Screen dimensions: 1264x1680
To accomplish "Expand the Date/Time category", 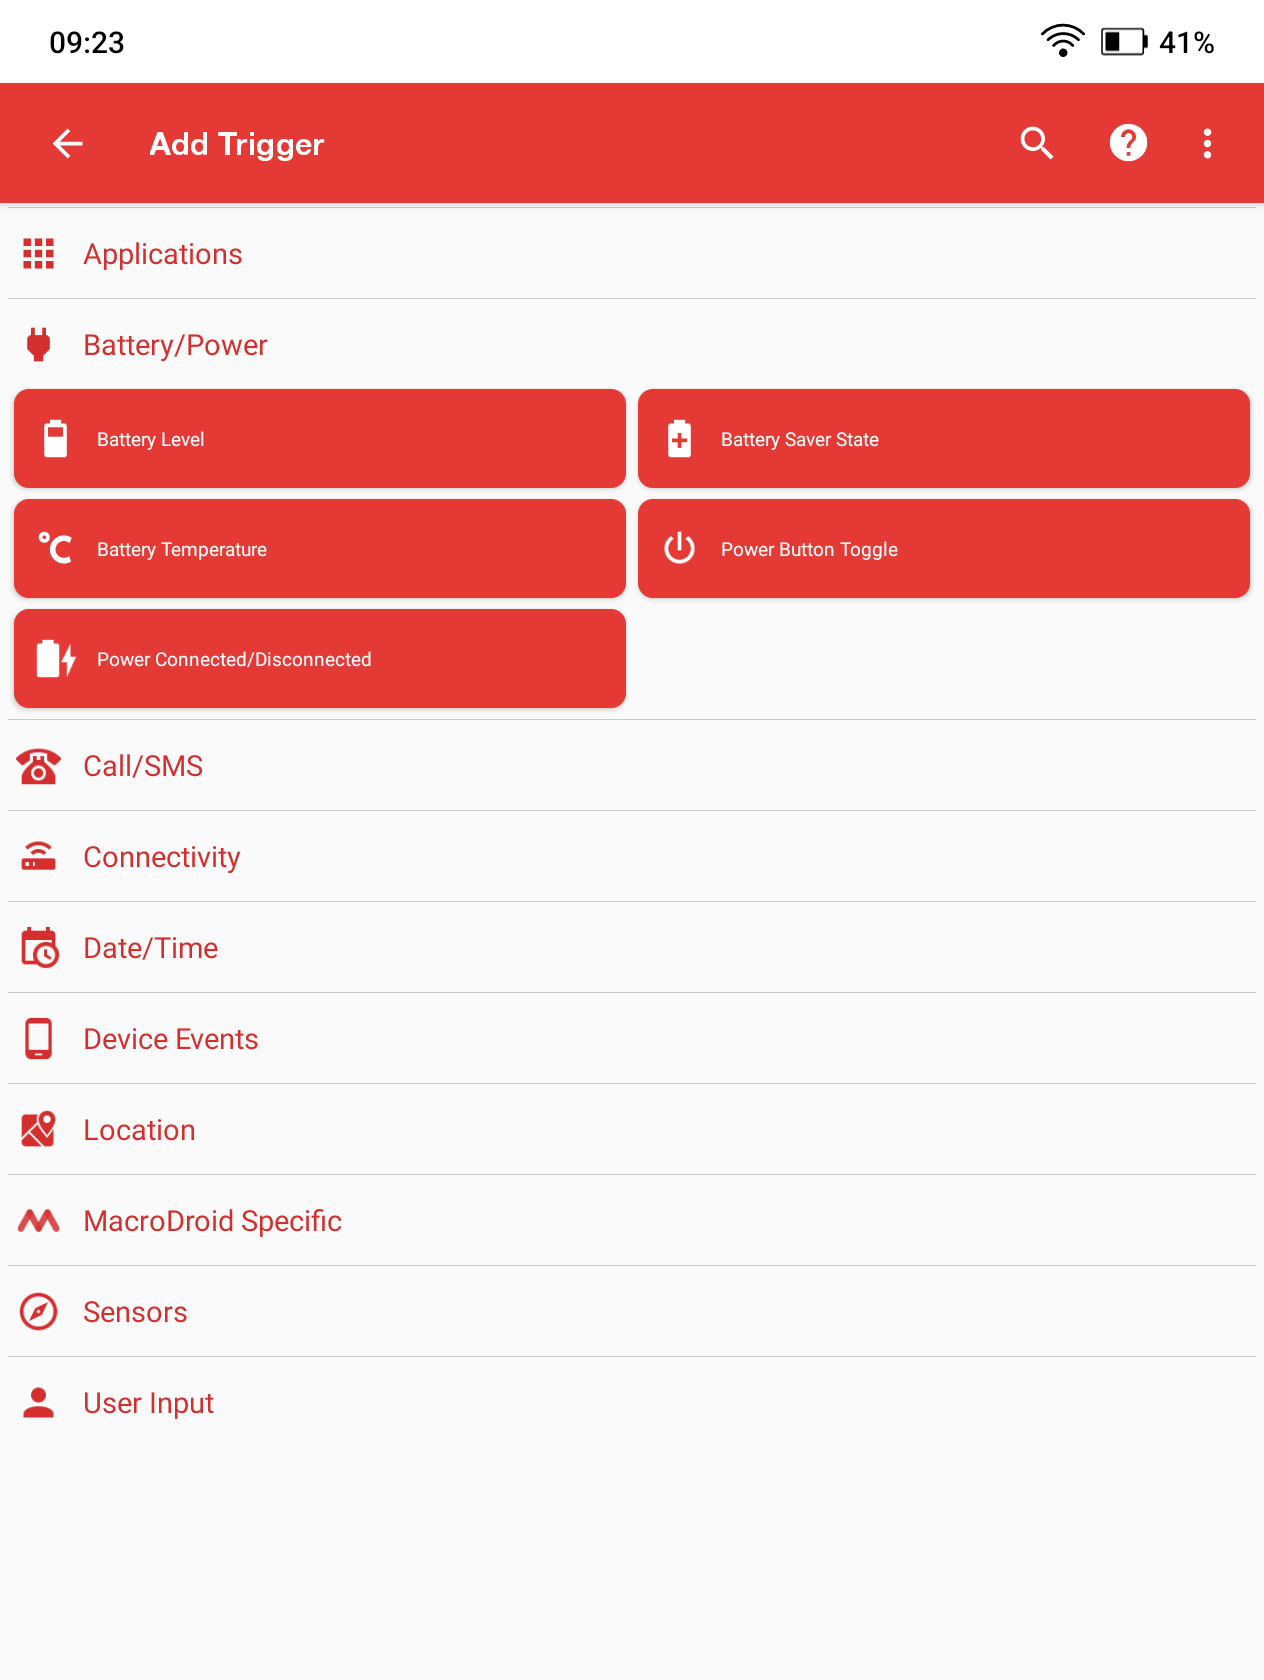I will pos(151,948).
